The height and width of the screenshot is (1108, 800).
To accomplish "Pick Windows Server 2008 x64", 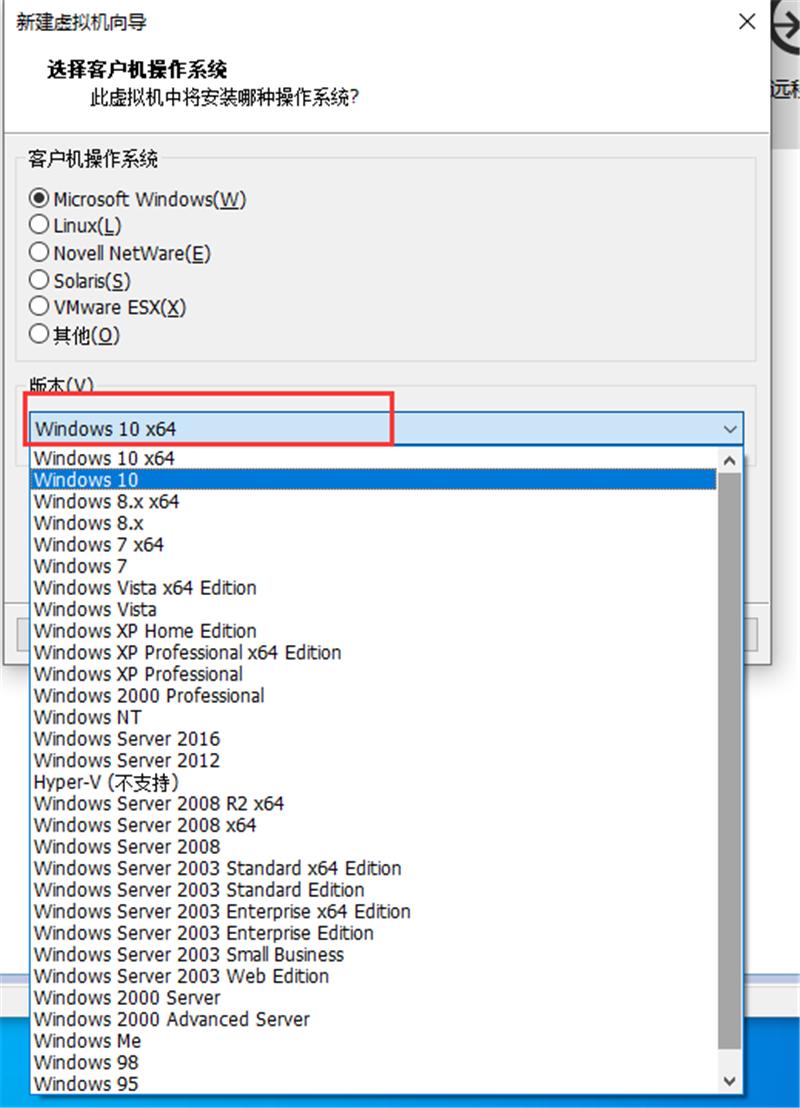I will point(374,825).
